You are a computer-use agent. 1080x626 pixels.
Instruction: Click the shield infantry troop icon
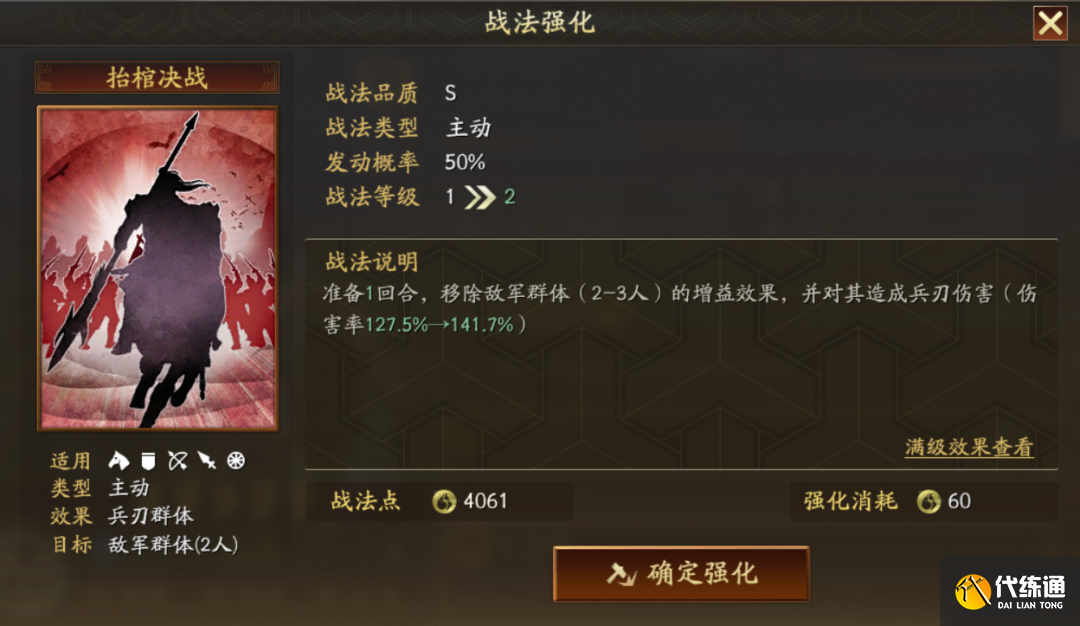[148, 461]
